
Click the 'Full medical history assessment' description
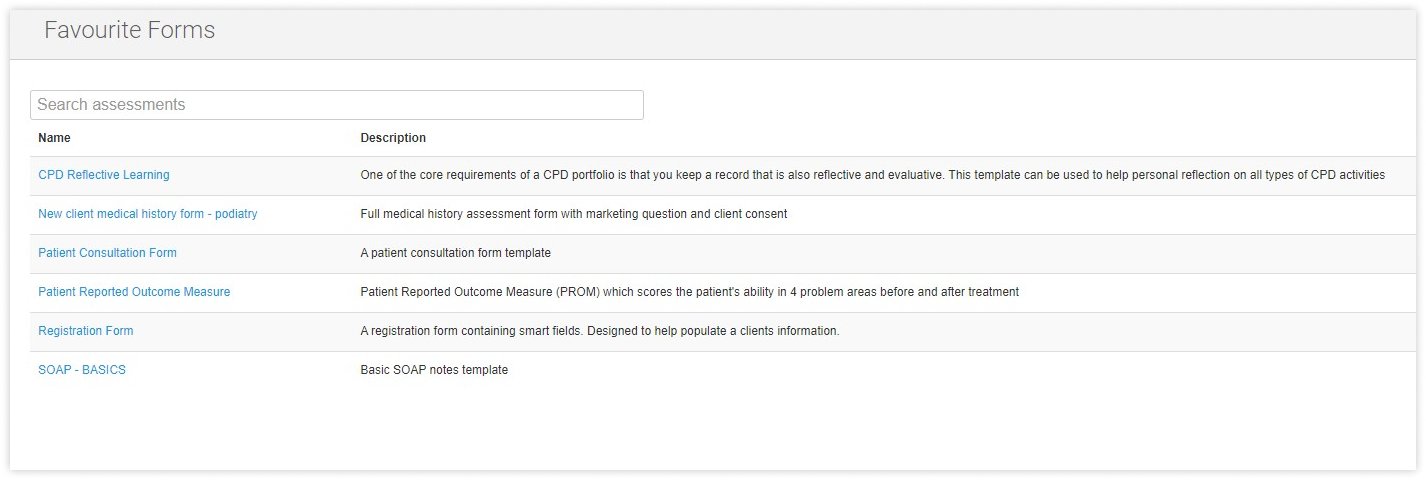coord(573,214)
